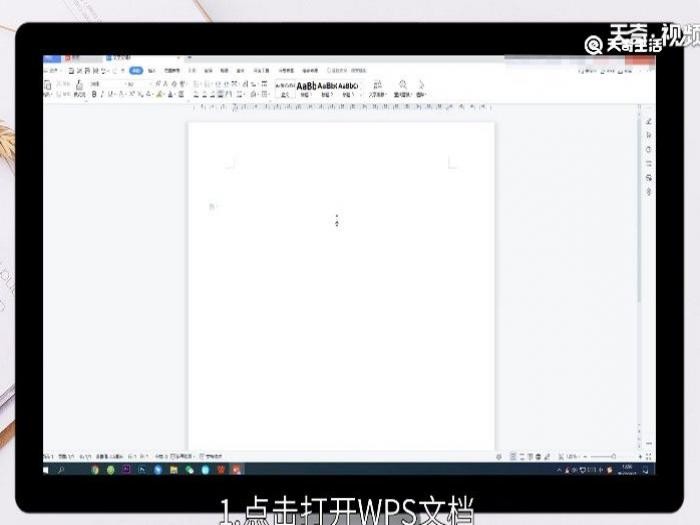Open the Select cursor tool dropdown
Viewport: 700px width, 525px height.
tap(421, 89)
